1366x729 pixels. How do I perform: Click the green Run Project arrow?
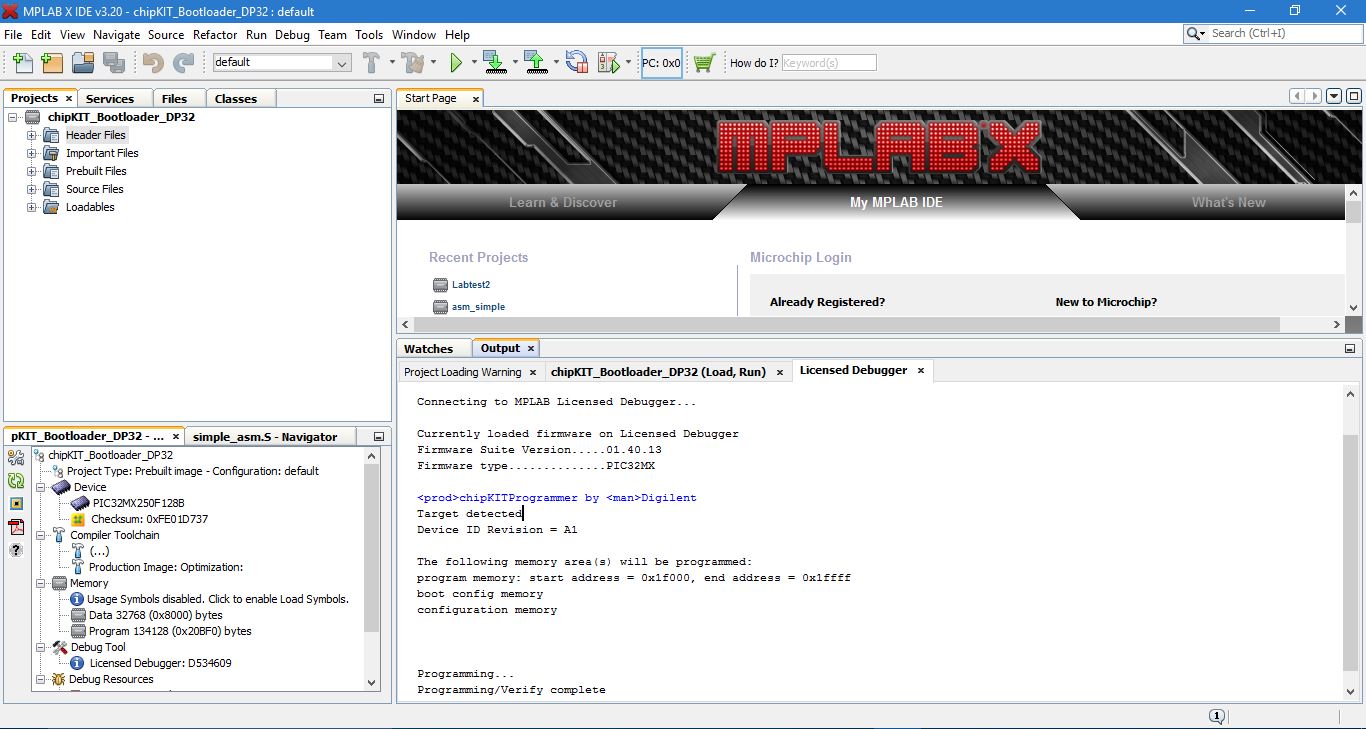pyautogui.click(x=456, y=63)
